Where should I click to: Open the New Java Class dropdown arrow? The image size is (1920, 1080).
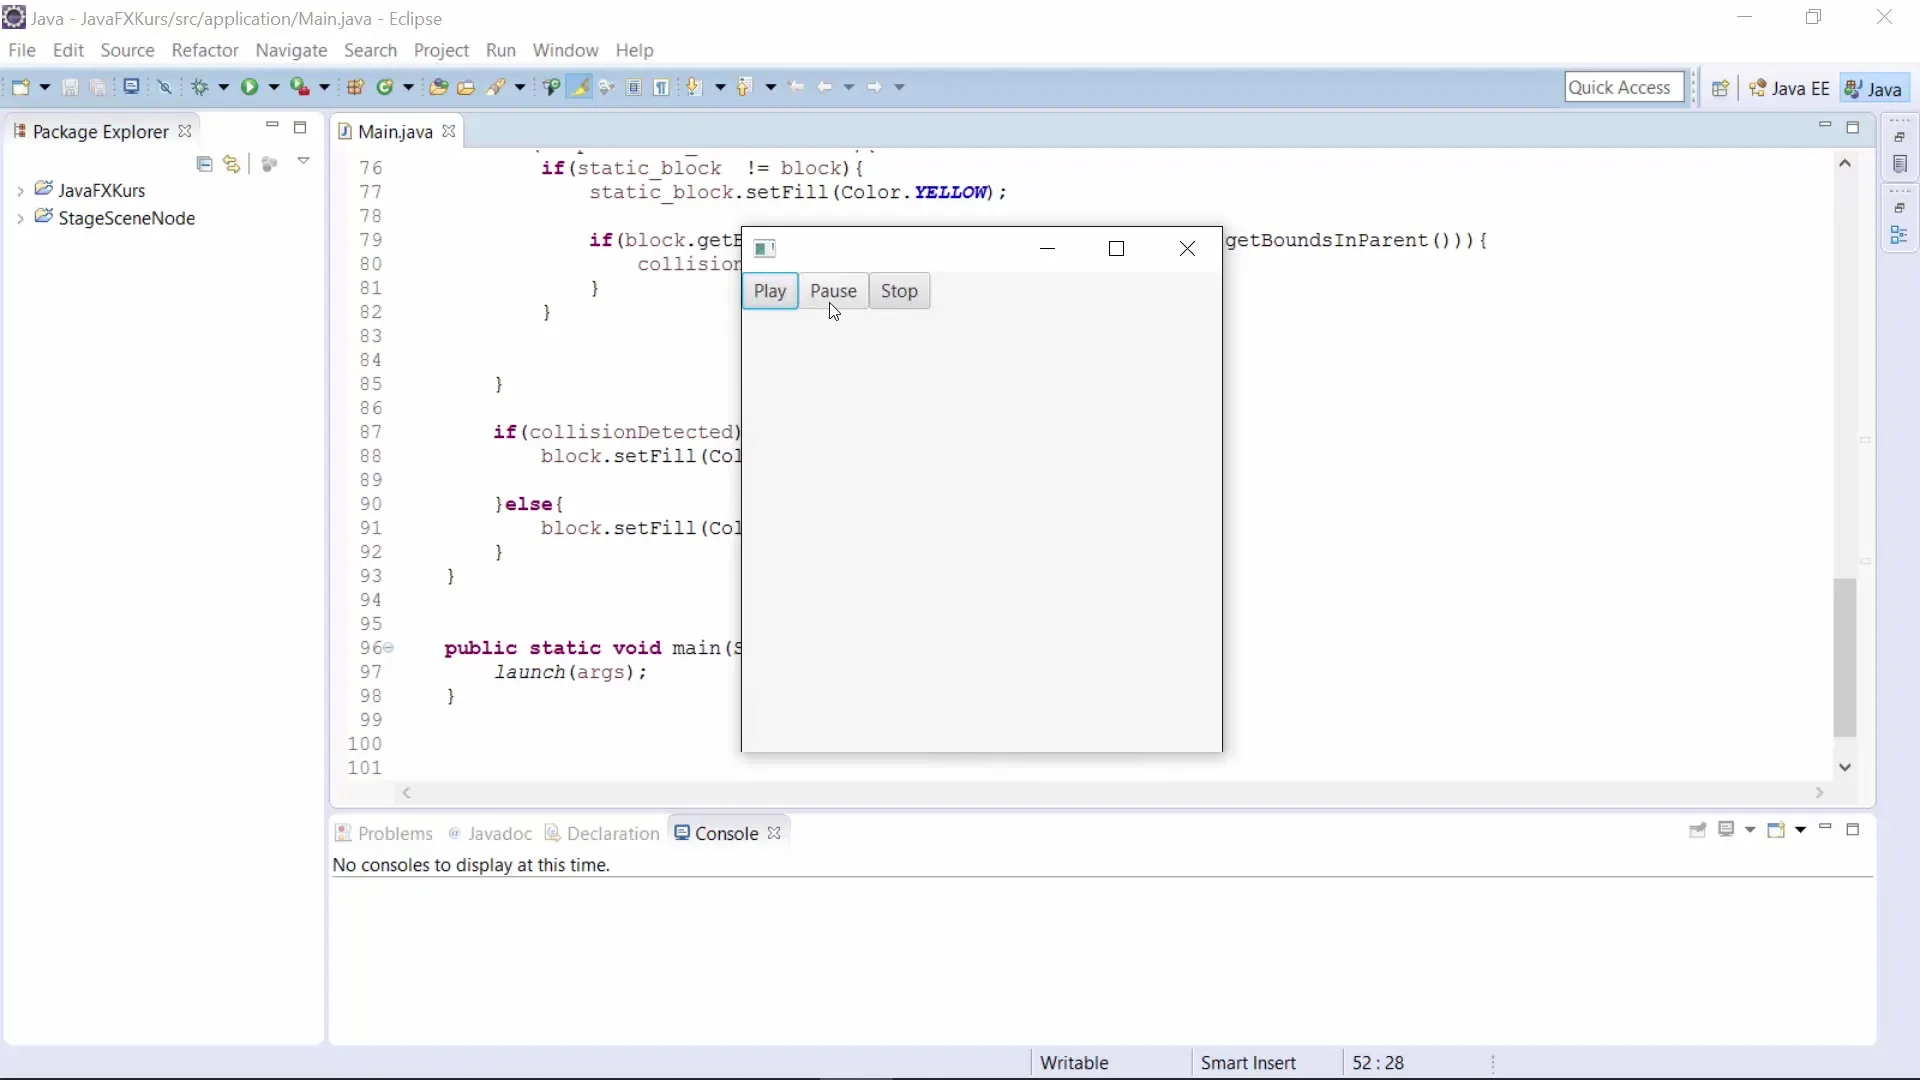[409, 87]
